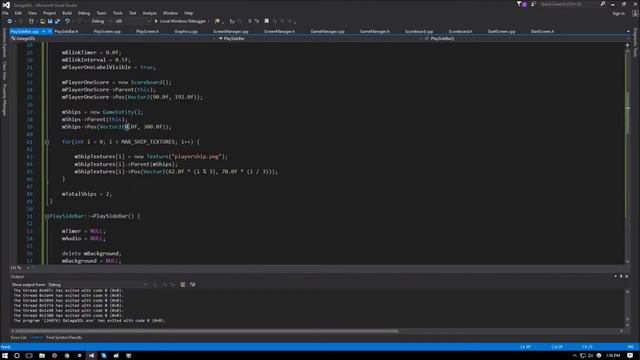Switch to the Scoreboard.cpp tab
This screenshot has width=640, height=360.
coord(419,31)
